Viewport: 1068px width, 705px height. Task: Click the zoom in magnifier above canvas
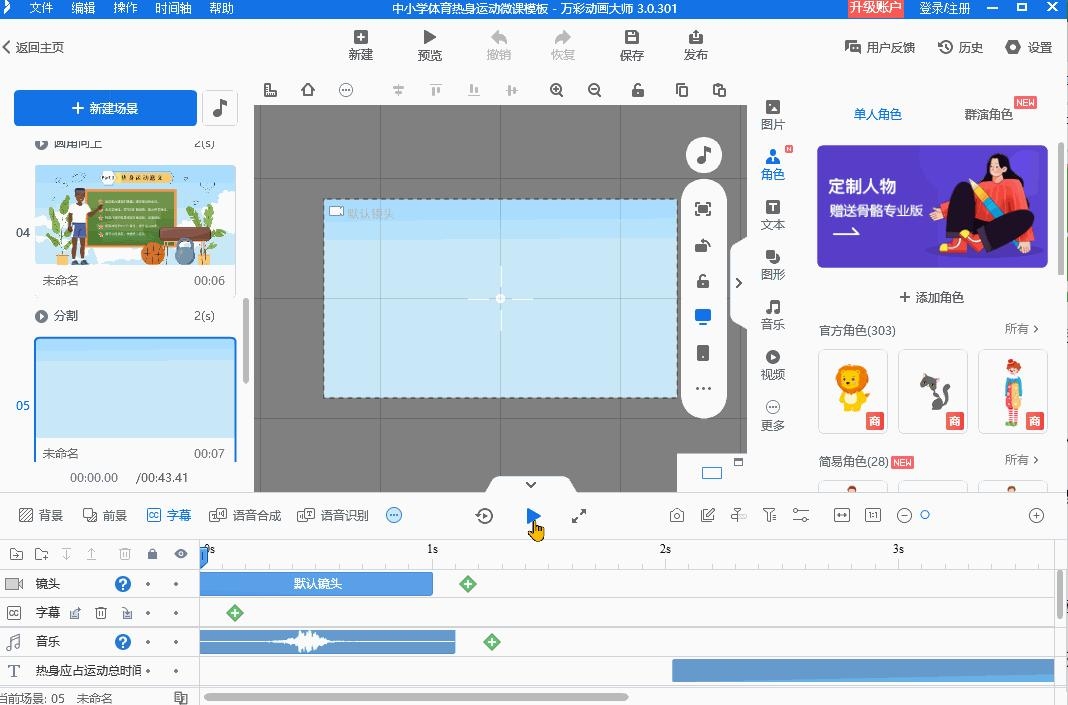(x=557, y=90)
